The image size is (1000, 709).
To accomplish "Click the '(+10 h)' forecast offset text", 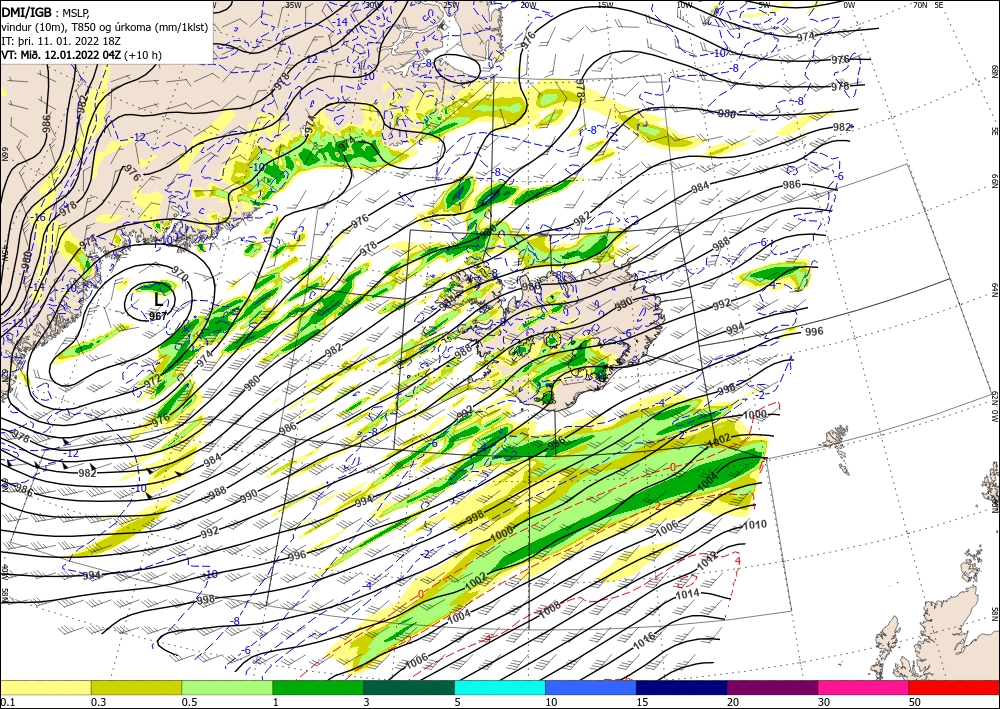I will pos(143,55).
